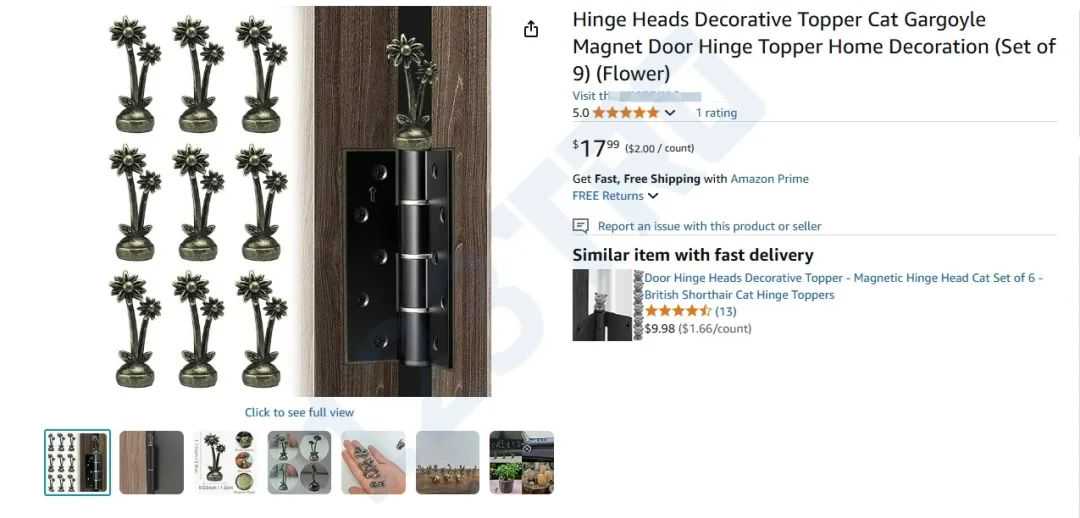This screenshot has width=1080, height=518.
Task: Select the thumbnail showing toppers in hand
Action: pyautogui.click(x=373, y=462)
